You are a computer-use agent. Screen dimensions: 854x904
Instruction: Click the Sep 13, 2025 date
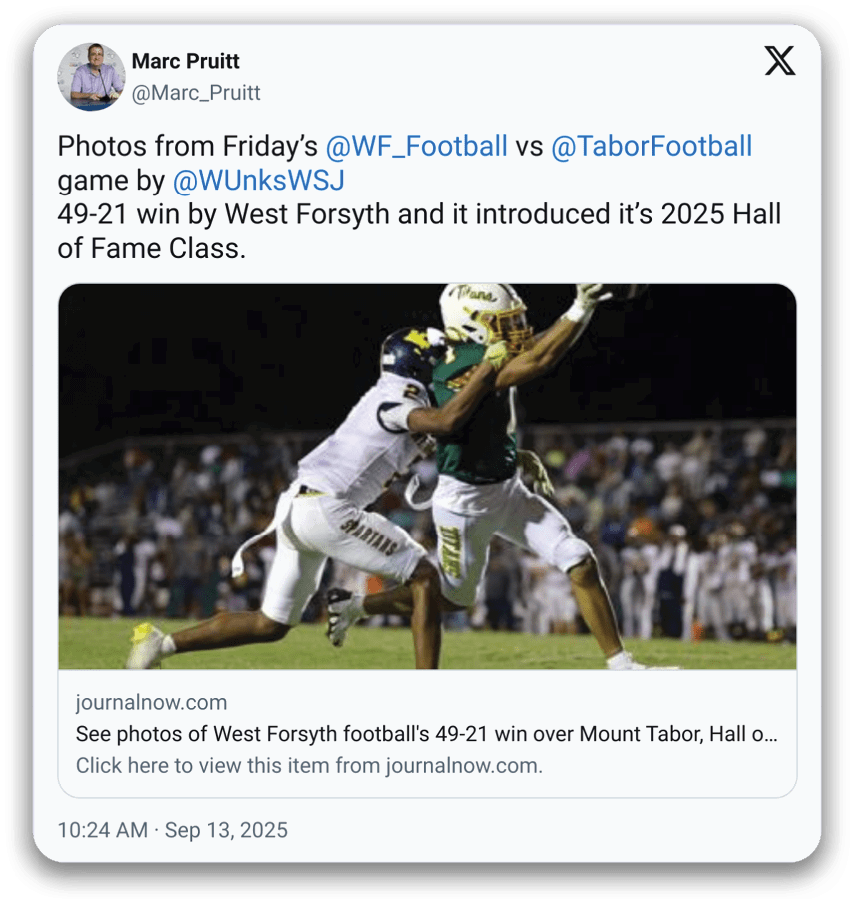(x=226, y=830)
